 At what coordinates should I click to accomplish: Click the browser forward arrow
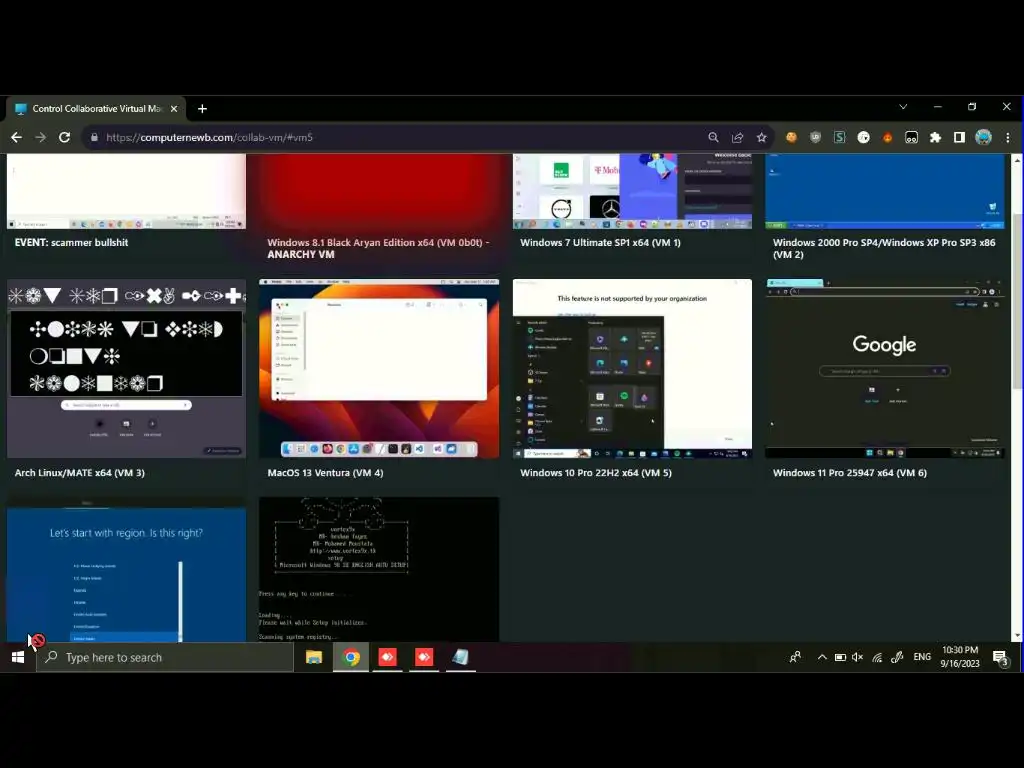[x=40, y=137]
